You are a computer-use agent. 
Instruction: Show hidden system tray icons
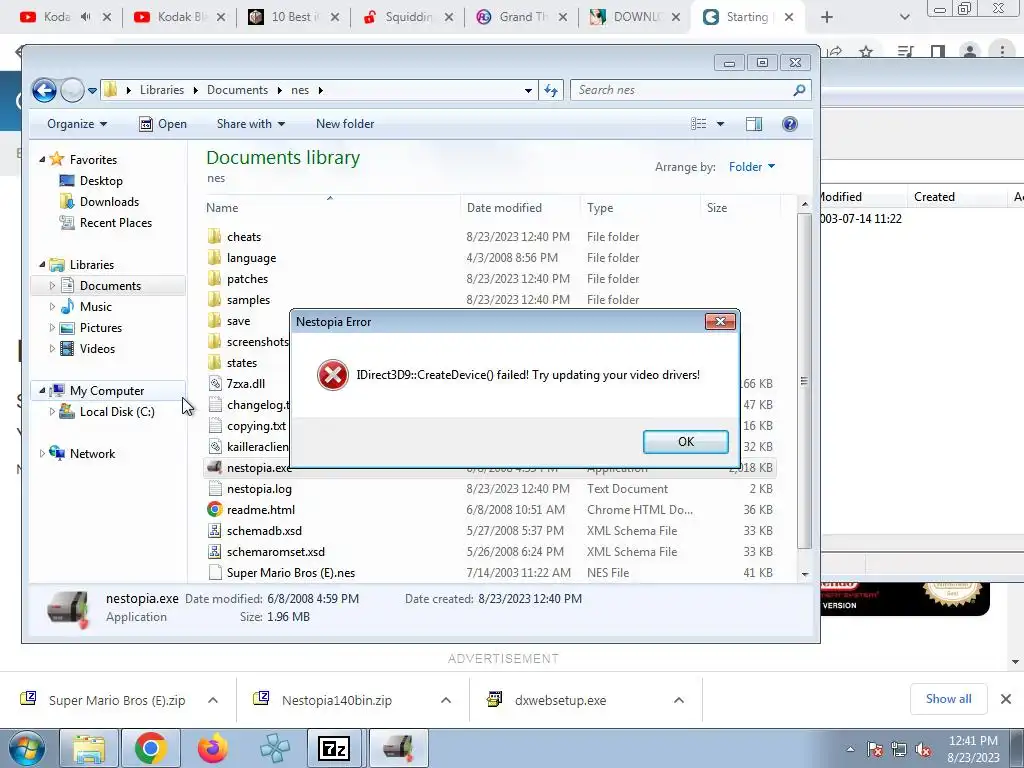pos(850,750)
